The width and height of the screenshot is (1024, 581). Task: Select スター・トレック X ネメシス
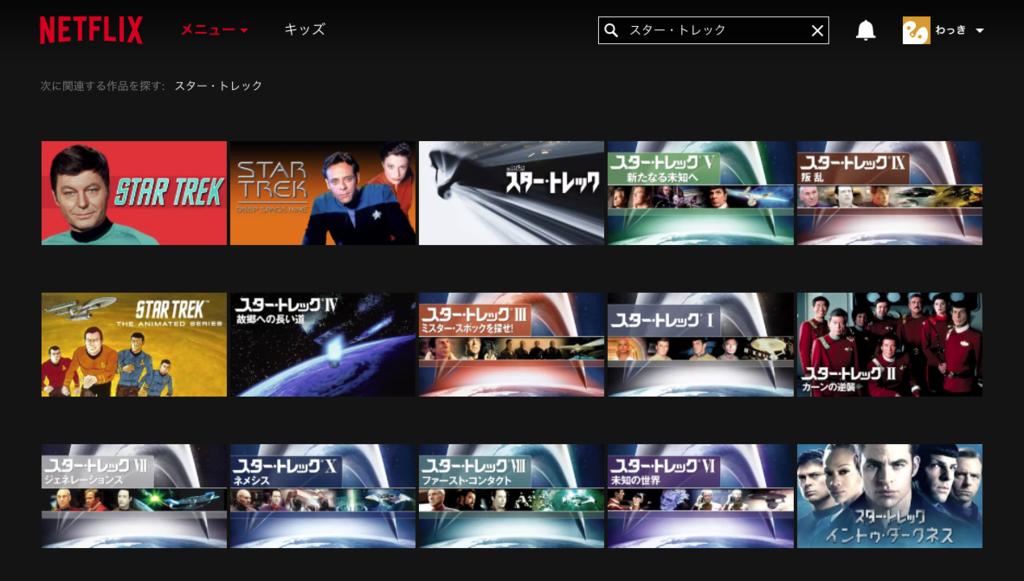tap(323, 496)
